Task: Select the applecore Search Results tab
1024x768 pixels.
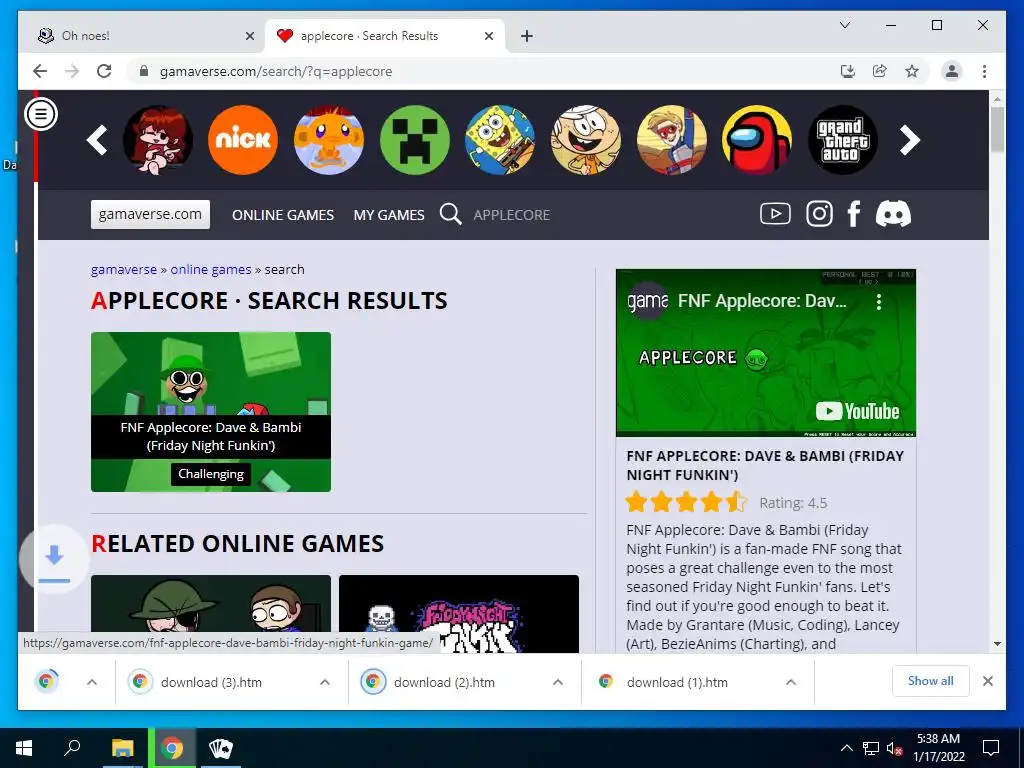Action: [x=385, y=36]
